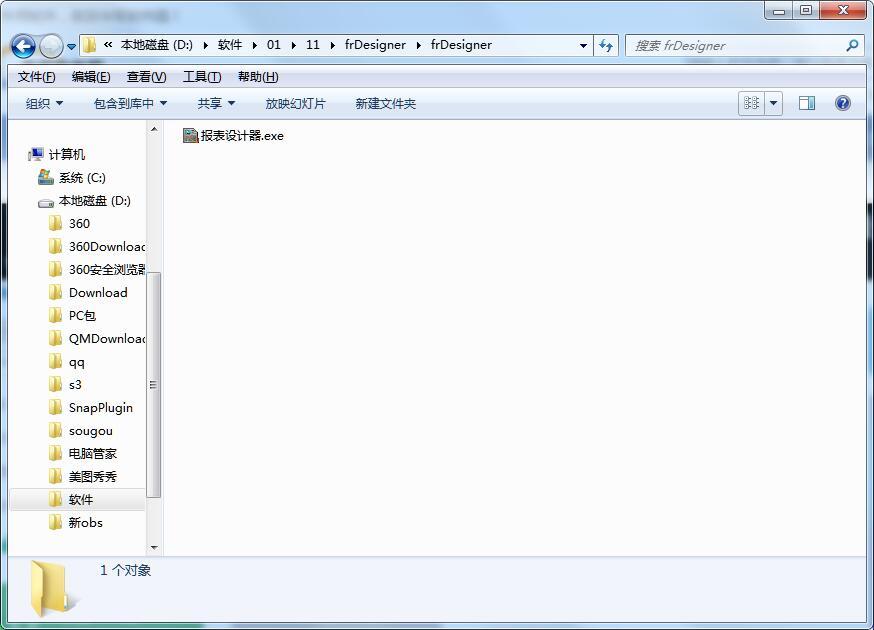Click 01 in the address breadcrumb

274,45
